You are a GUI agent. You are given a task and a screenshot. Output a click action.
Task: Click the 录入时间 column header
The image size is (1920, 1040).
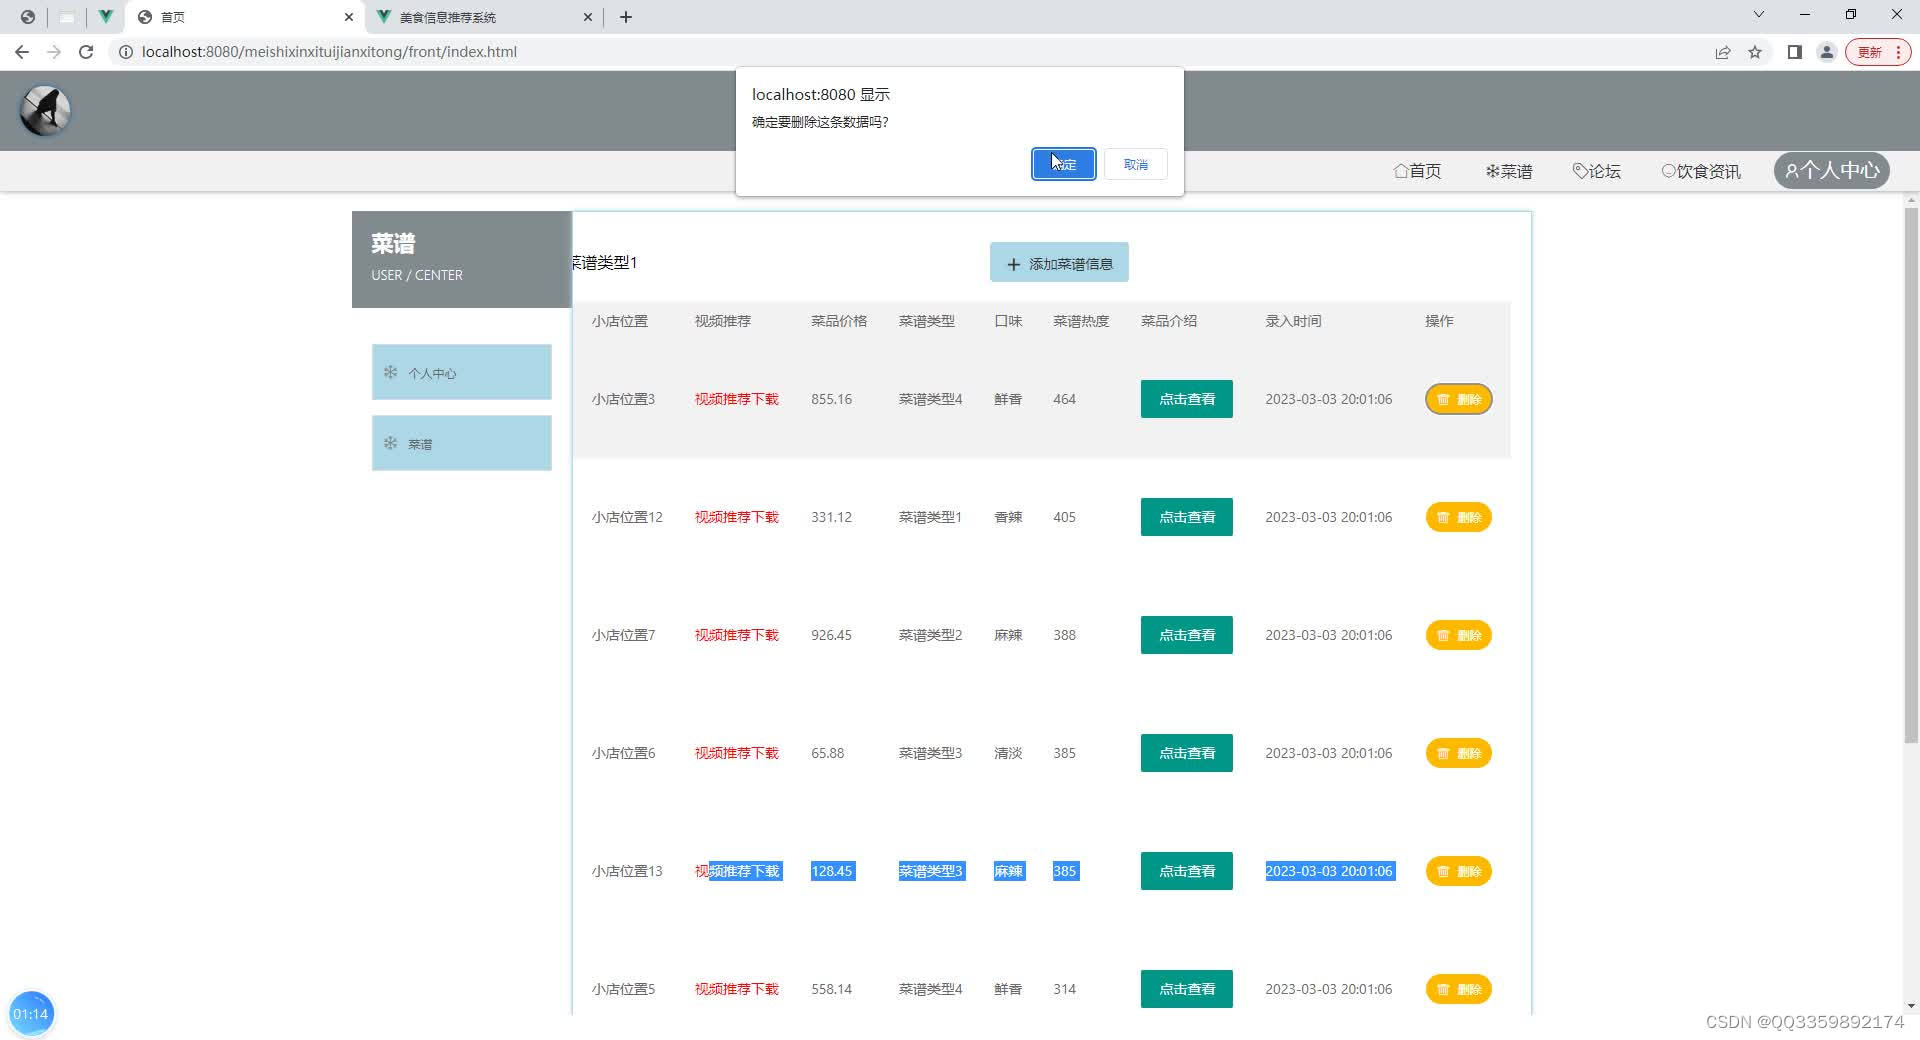click(x=1293, y=321)
